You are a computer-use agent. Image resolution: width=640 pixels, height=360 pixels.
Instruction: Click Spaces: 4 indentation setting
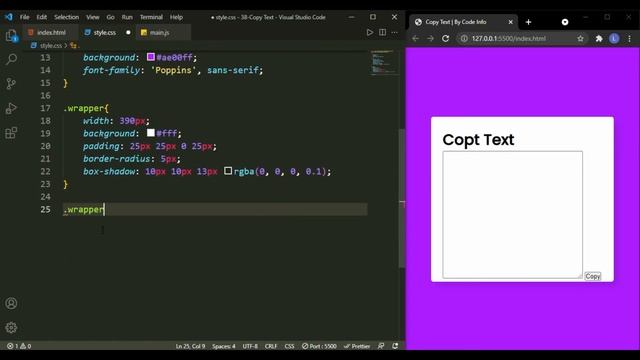coord(224,346)
